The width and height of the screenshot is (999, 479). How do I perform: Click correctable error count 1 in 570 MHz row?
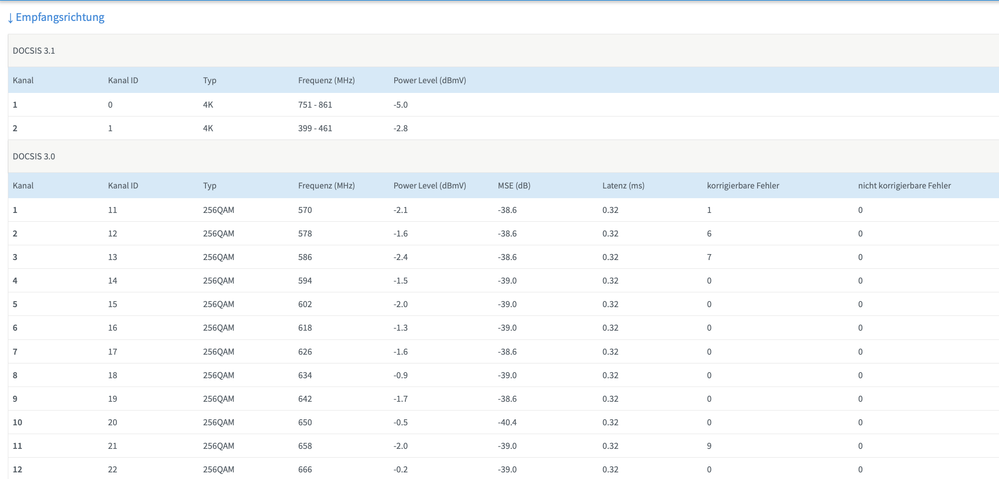(x=709, y=210)
